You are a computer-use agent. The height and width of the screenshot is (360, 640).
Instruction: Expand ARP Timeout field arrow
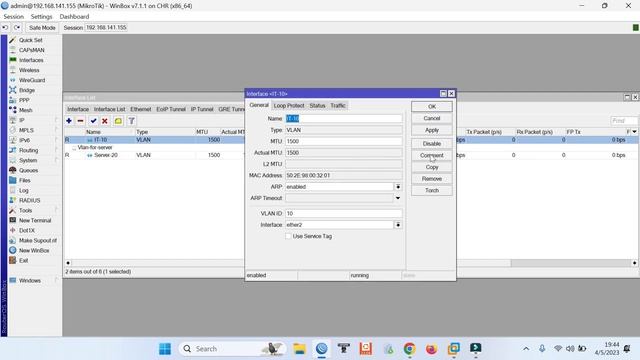398,198
